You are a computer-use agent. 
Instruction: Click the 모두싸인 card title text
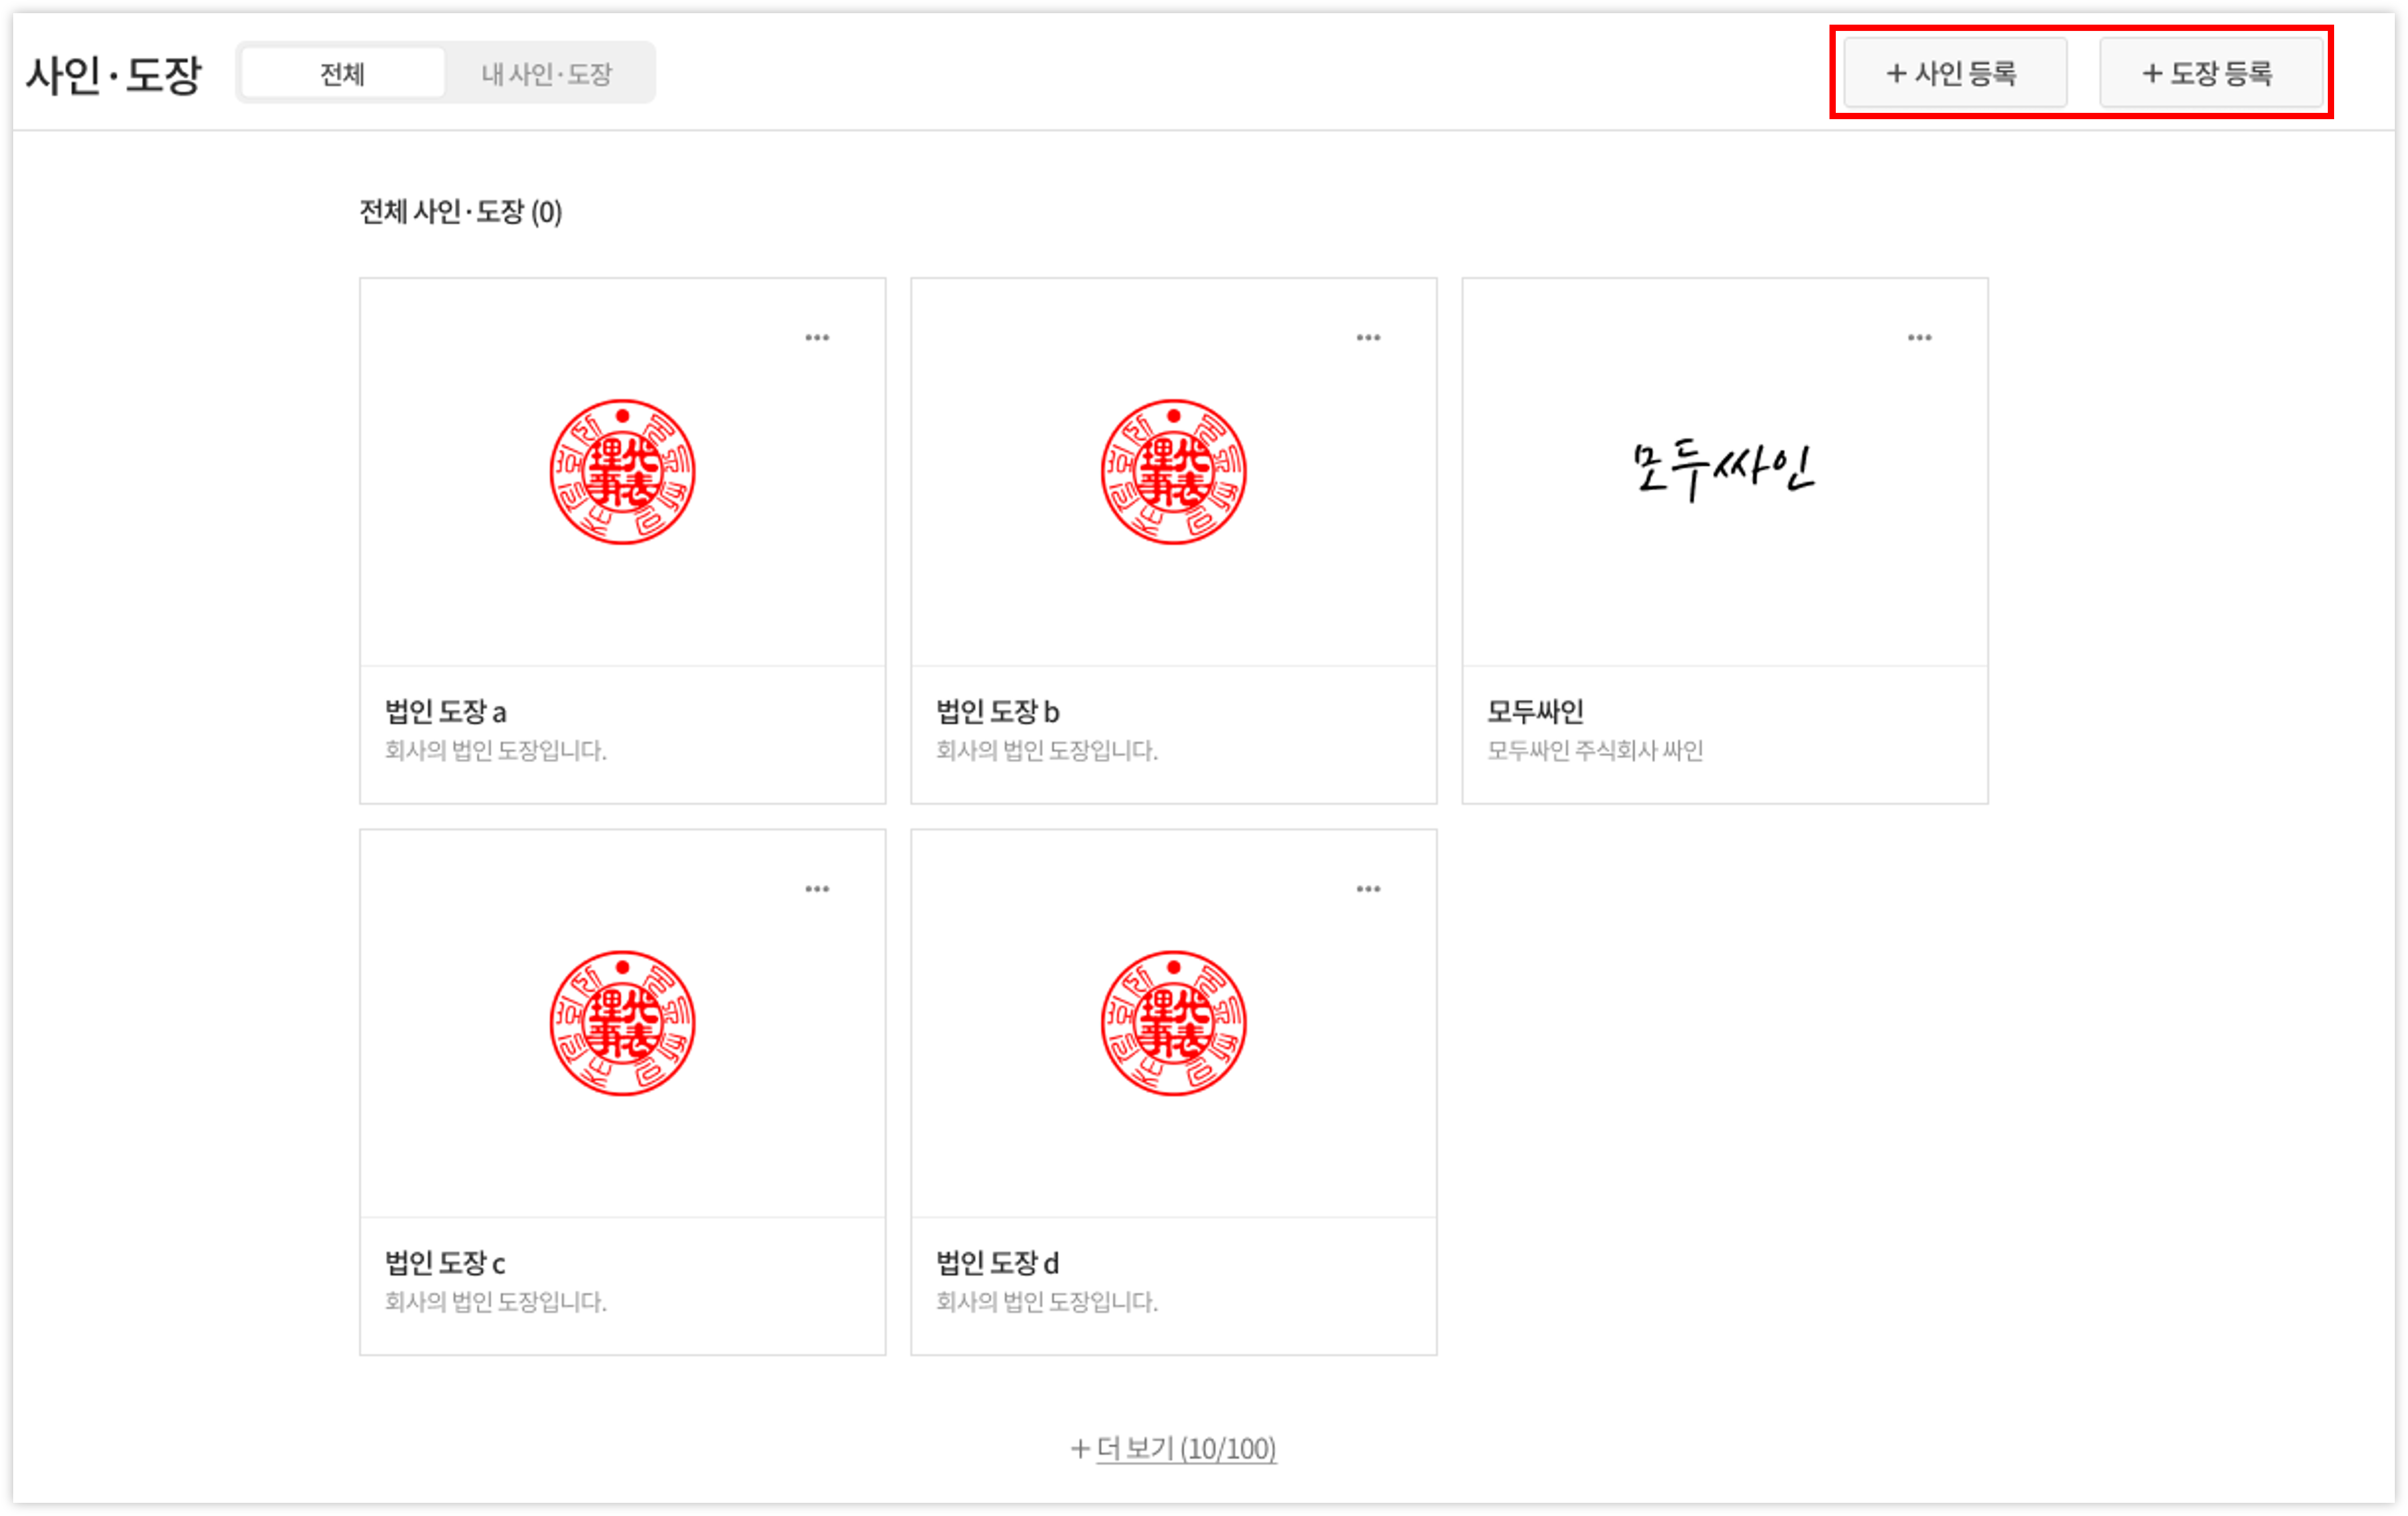(1535, 712)
